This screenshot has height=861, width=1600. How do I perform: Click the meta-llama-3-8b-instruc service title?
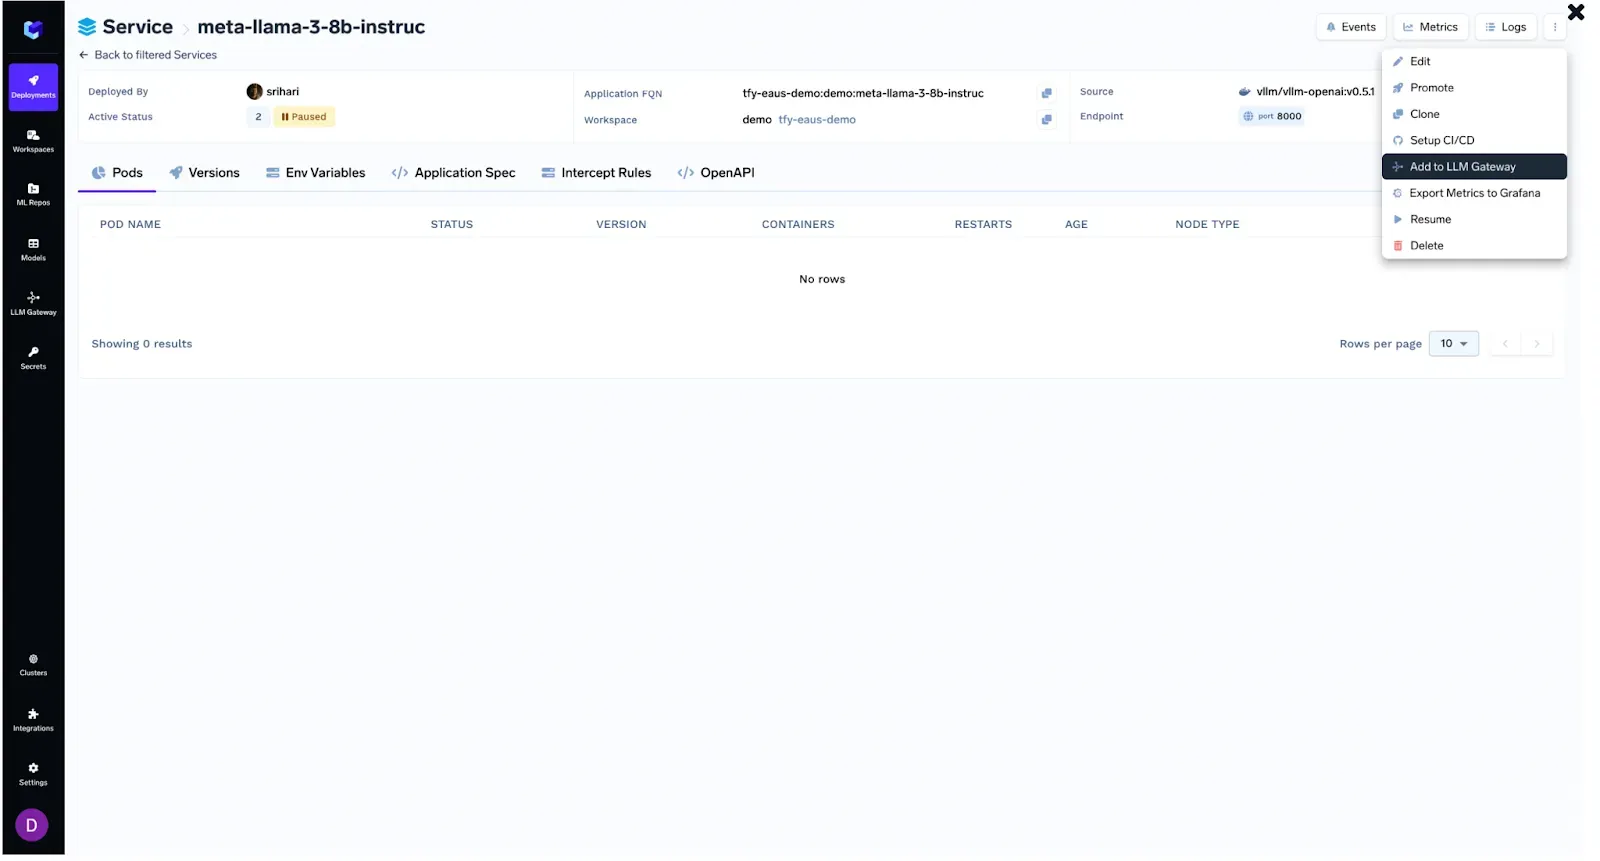point(311,27)
